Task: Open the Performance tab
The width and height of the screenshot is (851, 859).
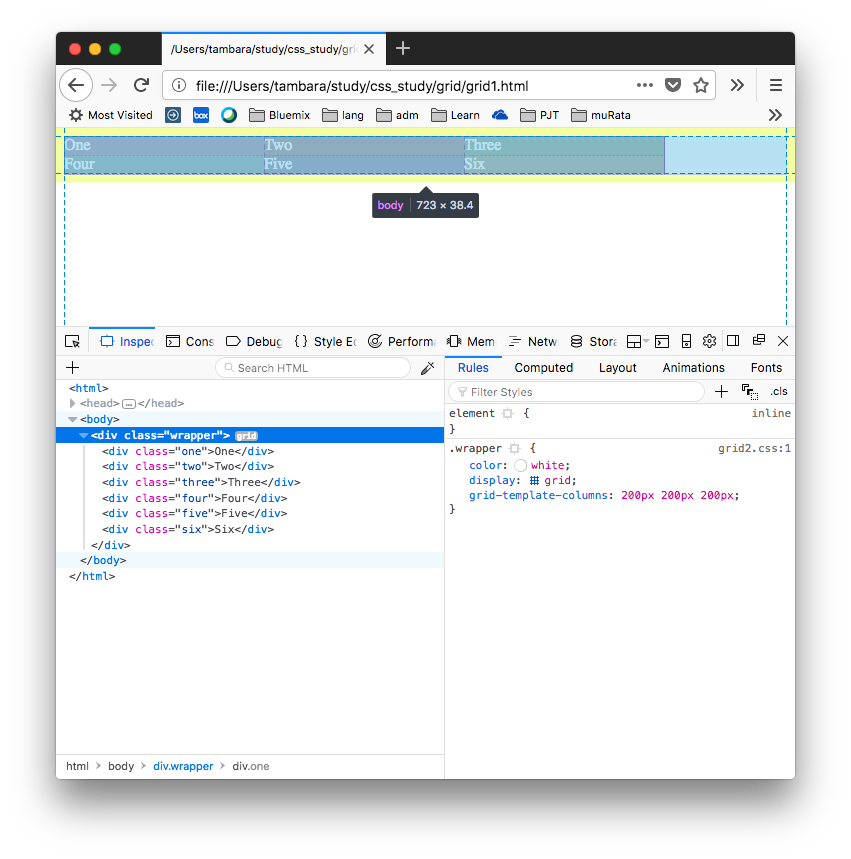Action: [x=401, y=341]
